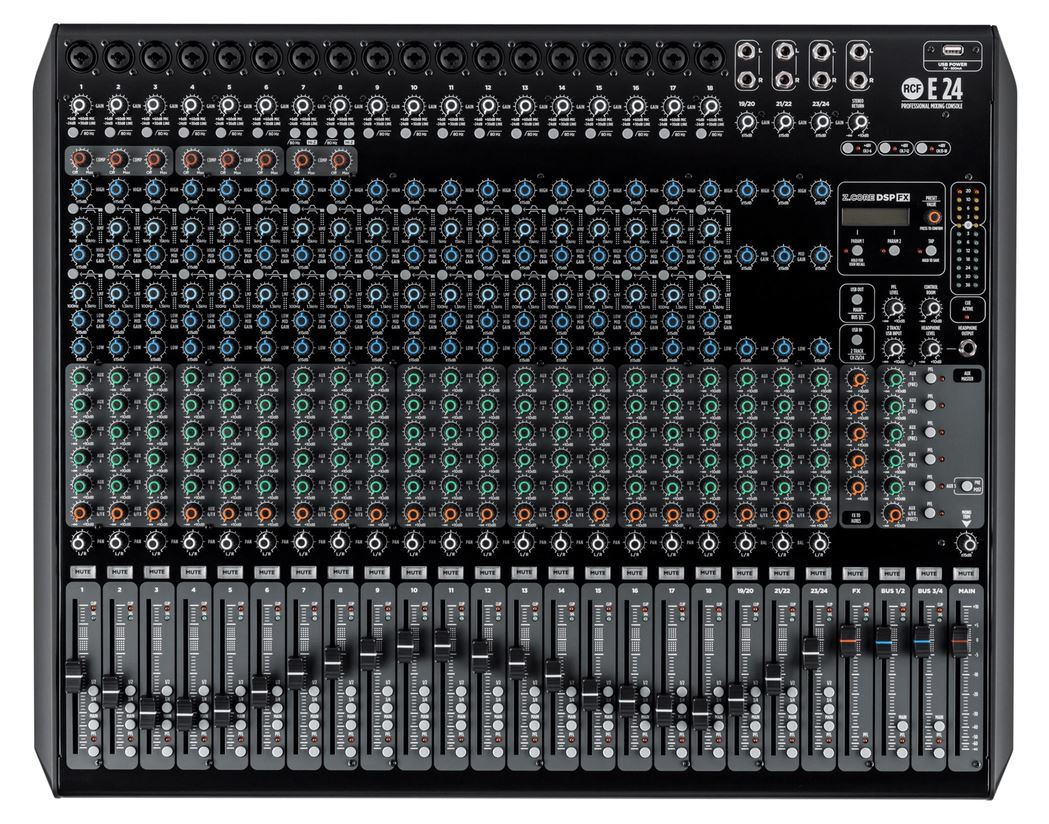The width and height of the screenshot is (1049, 824).
Task: Click the AUX 6/FX (POST) master knob
Action: [x=894, y=513]
